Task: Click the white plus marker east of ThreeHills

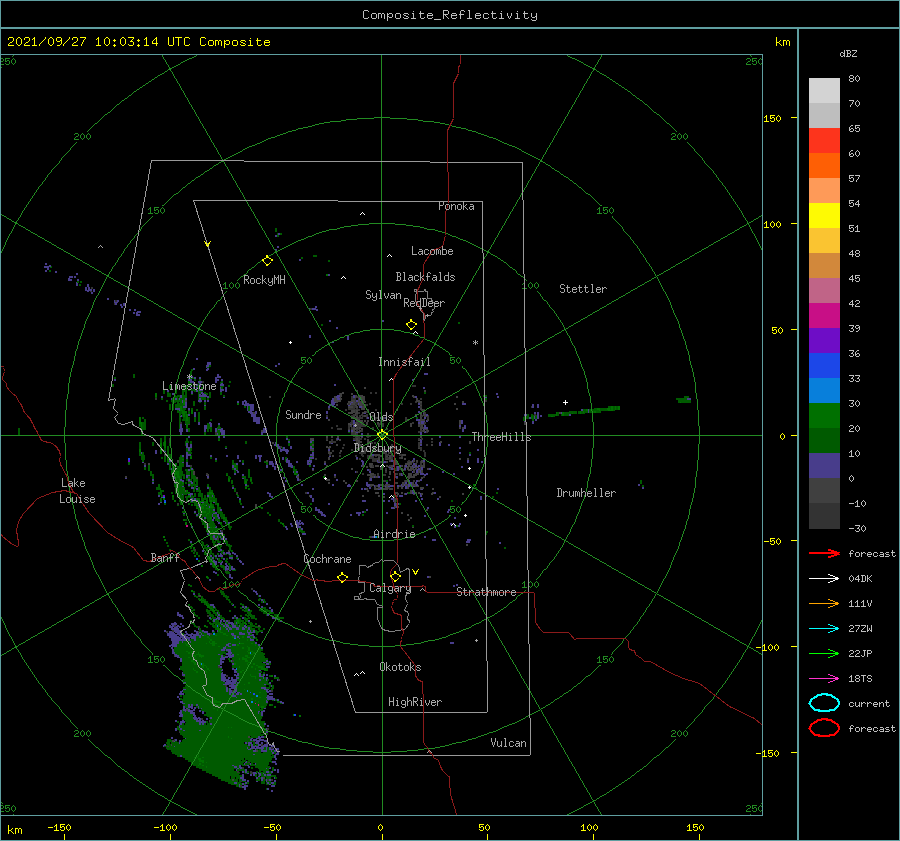Action: pyautogui.click(x=565, y=402)
